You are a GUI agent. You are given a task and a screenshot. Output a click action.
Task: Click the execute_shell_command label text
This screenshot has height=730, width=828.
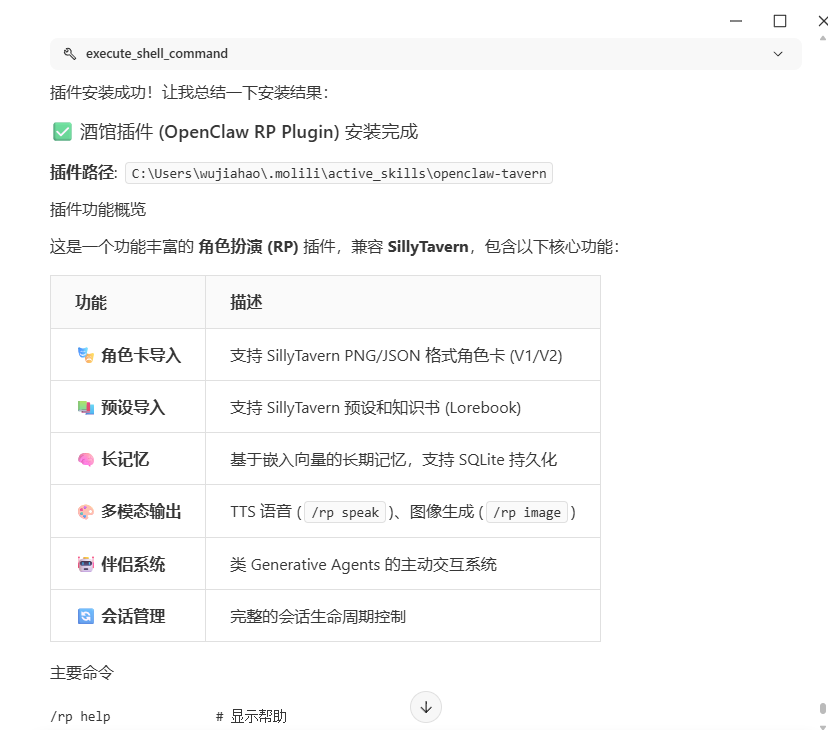coord(157,54)
